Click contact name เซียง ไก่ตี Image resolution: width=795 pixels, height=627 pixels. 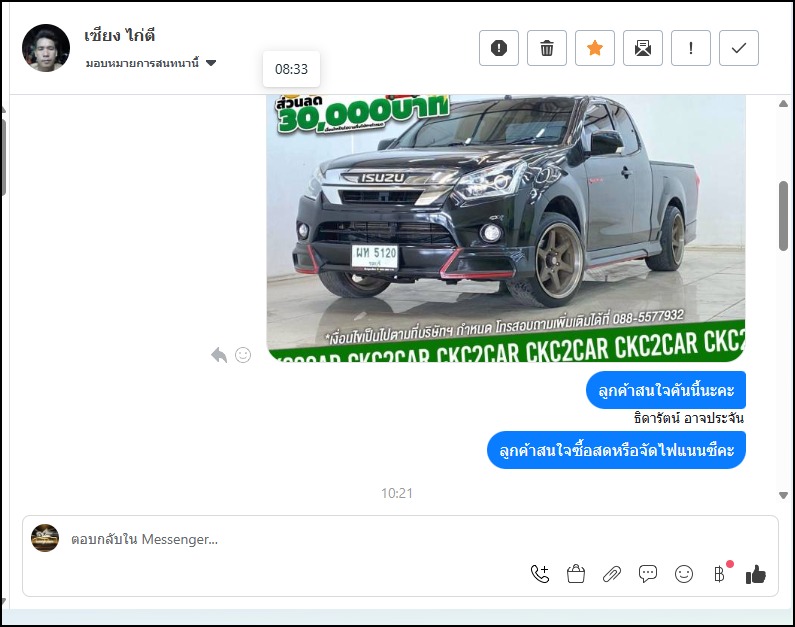click(x=119, y=35)
